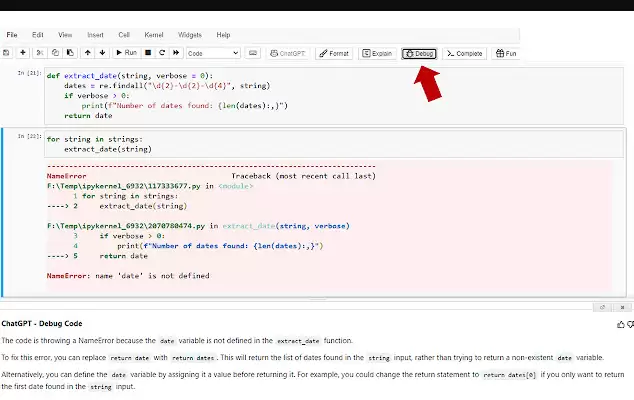Click the 117333677.py file path in traceback
This screenshot has width=634, height=400.
click(123, 186)
